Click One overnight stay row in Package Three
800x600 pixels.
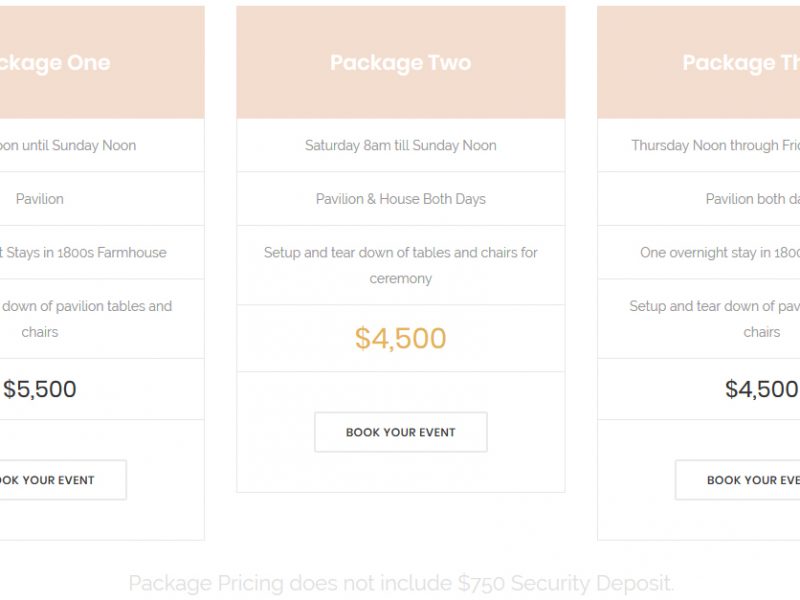click(x=699, y=253)
